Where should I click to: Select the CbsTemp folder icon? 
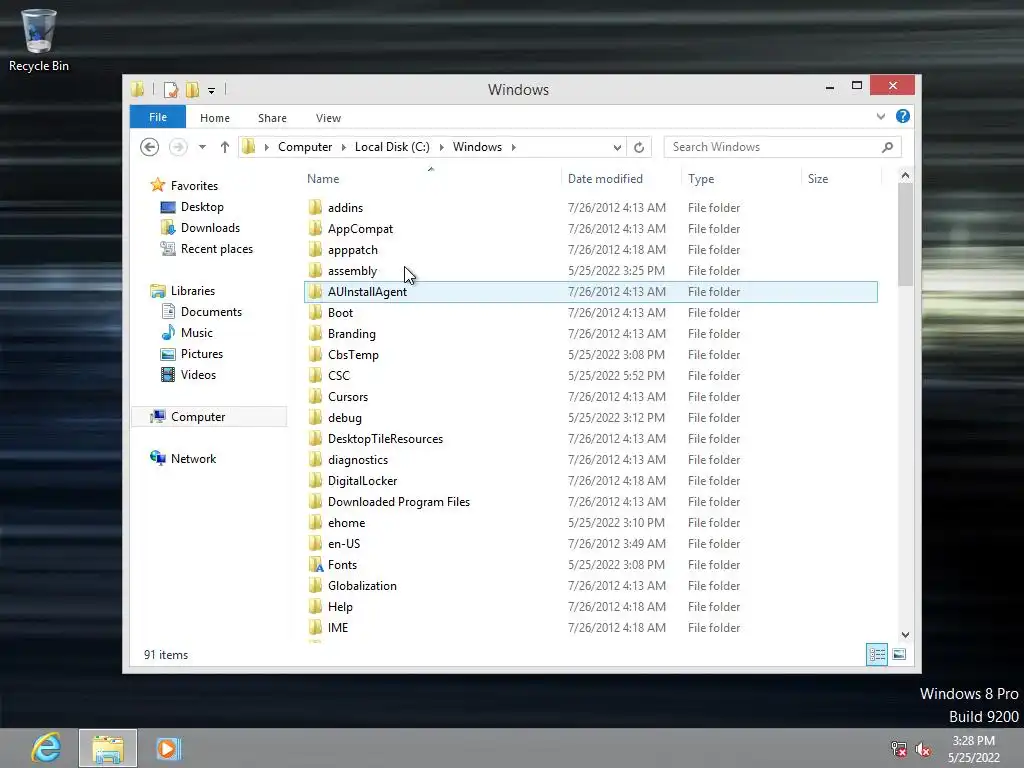click(x=315, y=355)
